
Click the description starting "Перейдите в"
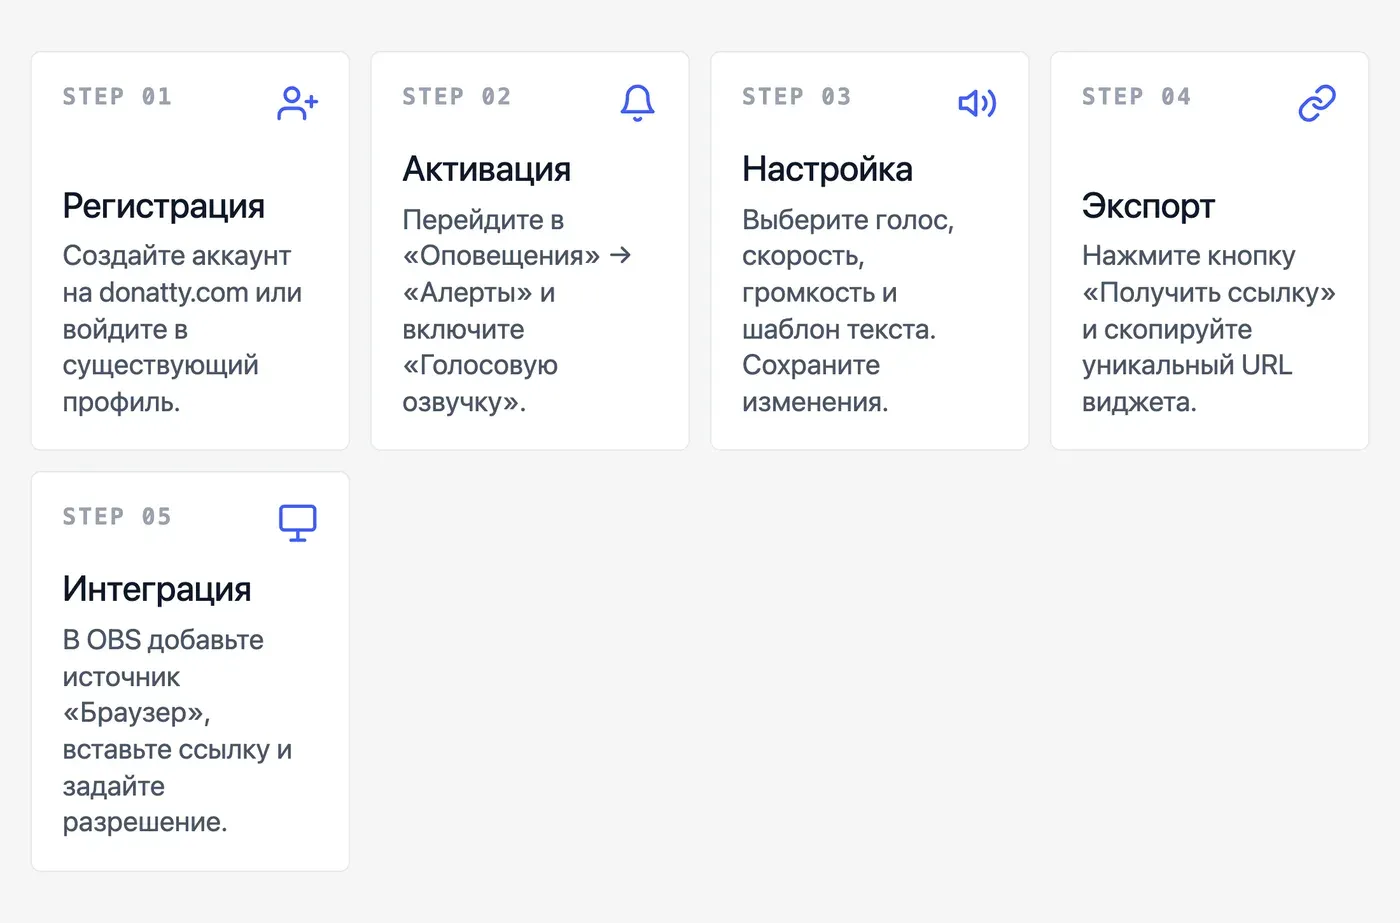[517, 311]
